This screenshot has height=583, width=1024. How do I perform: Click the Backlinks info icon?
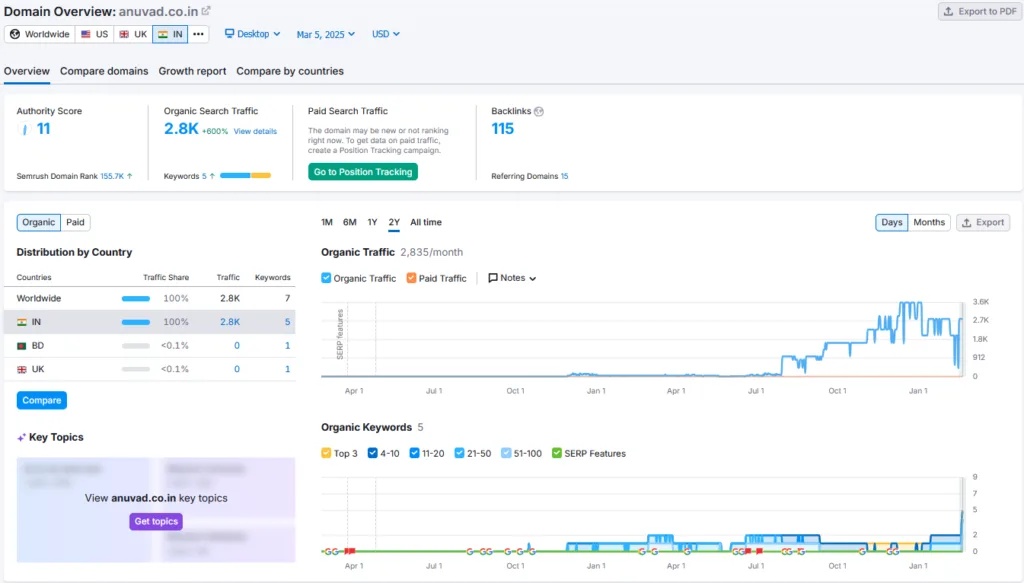pos(539,111)
